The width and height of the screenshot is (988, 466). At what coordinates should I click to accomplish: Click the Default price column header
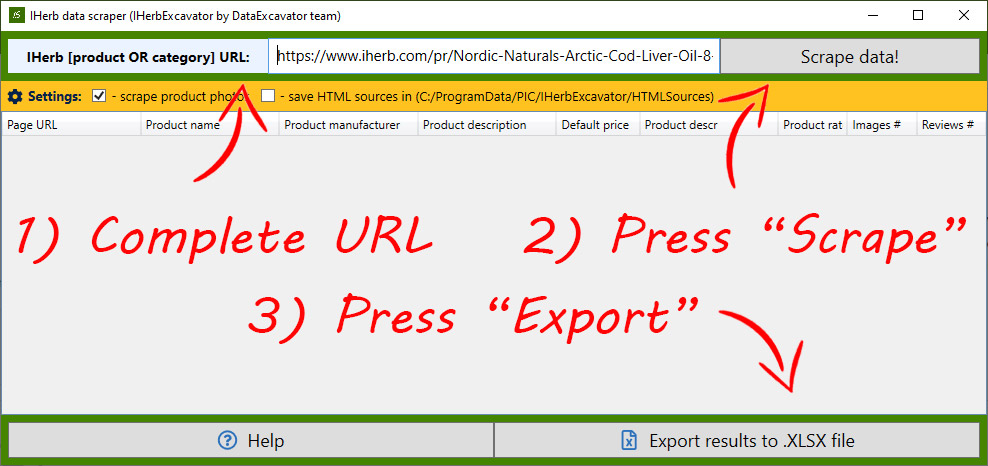click(x=598, y=125)
